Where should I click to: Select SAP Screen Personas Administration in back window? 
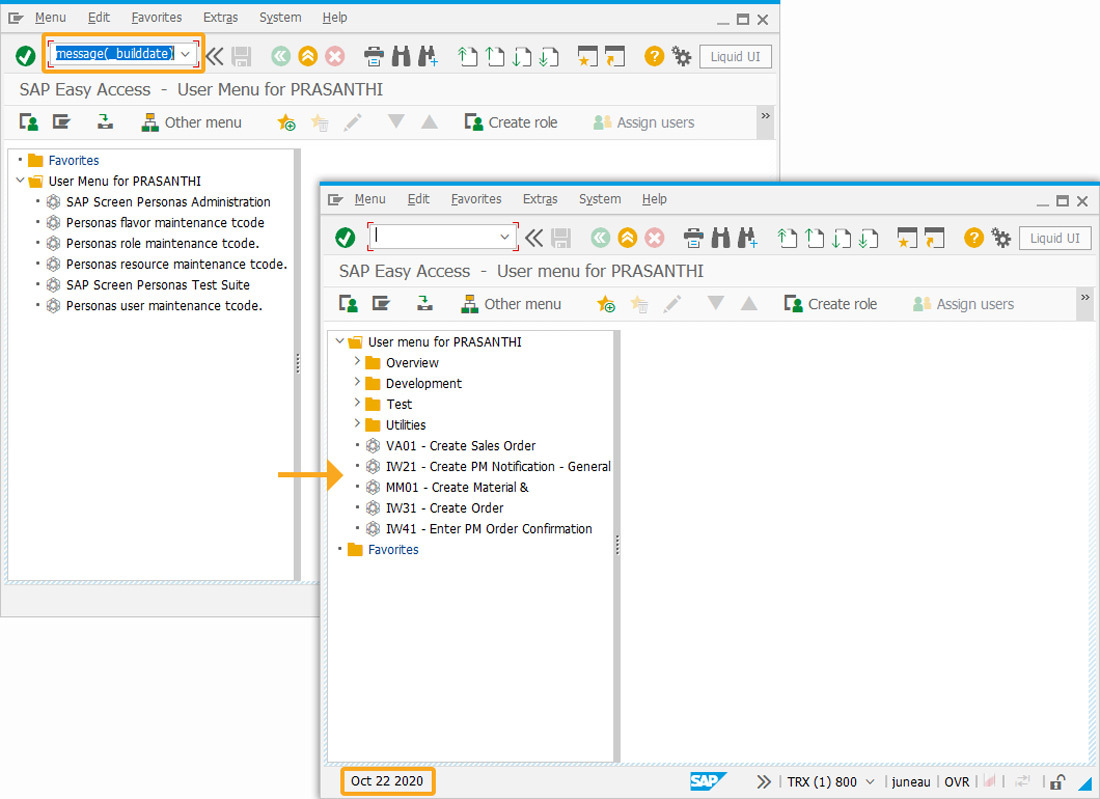[x=168, y=202]
